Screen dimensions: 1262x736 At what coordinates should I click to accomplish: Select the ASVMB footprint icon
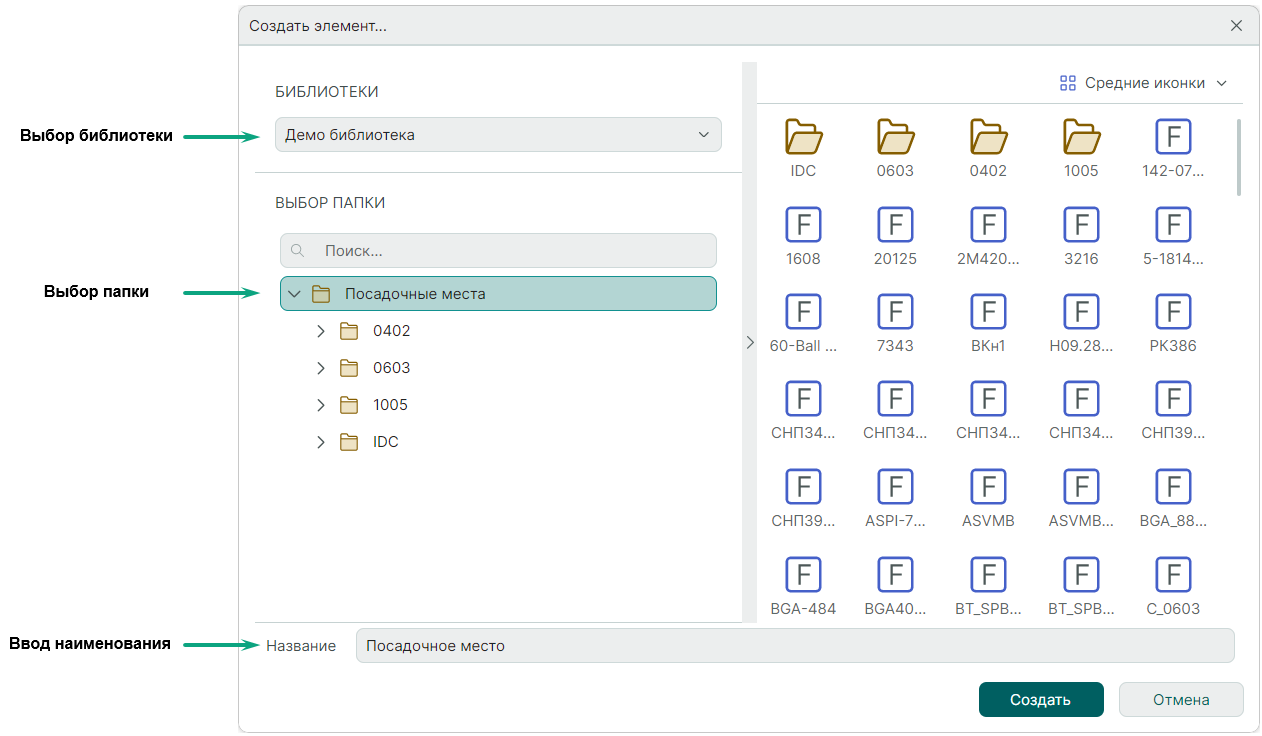coord(988,487)
